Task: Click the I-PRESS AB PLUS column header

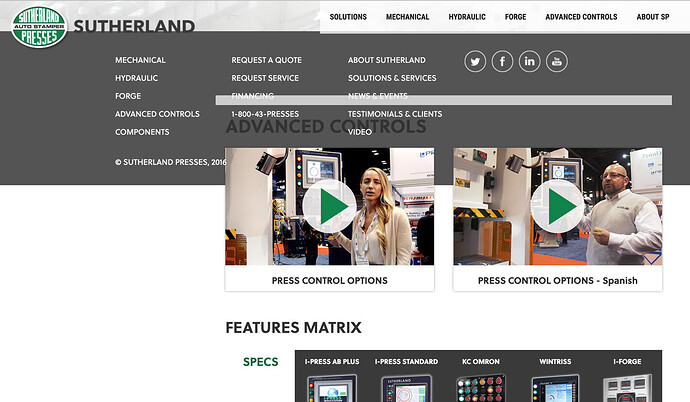Action: point(332,362)
